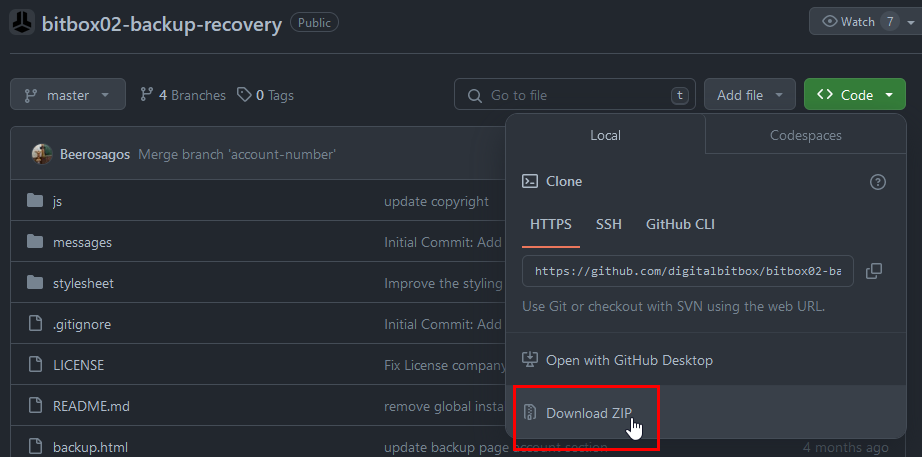Switch to the Local tab
This screenshot has height=457, width=922.
click(x=605, y=135)
